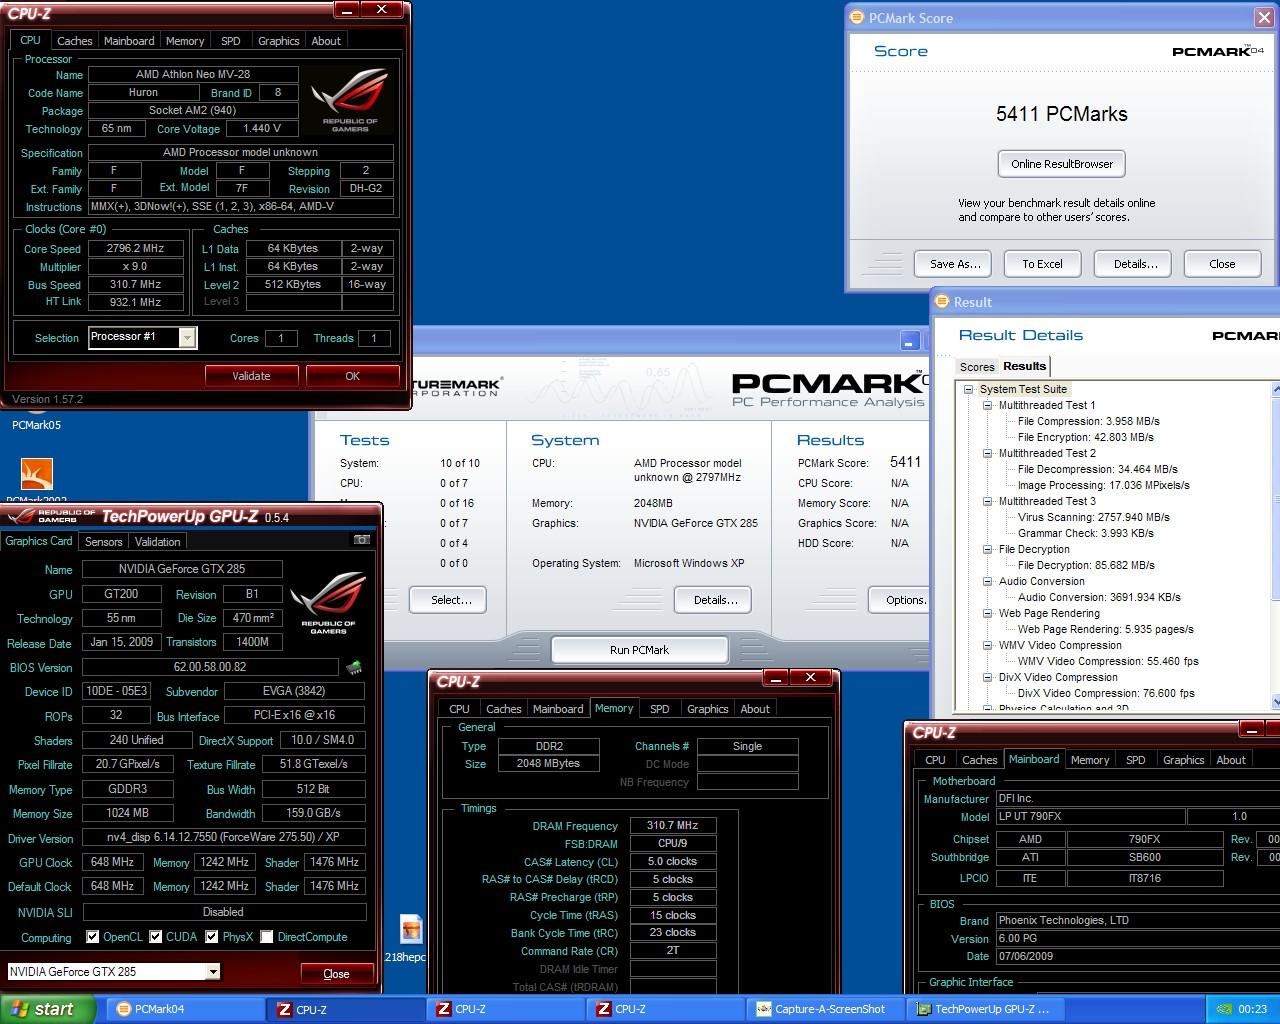Open system Details... in PCMark window

(715, 600)
